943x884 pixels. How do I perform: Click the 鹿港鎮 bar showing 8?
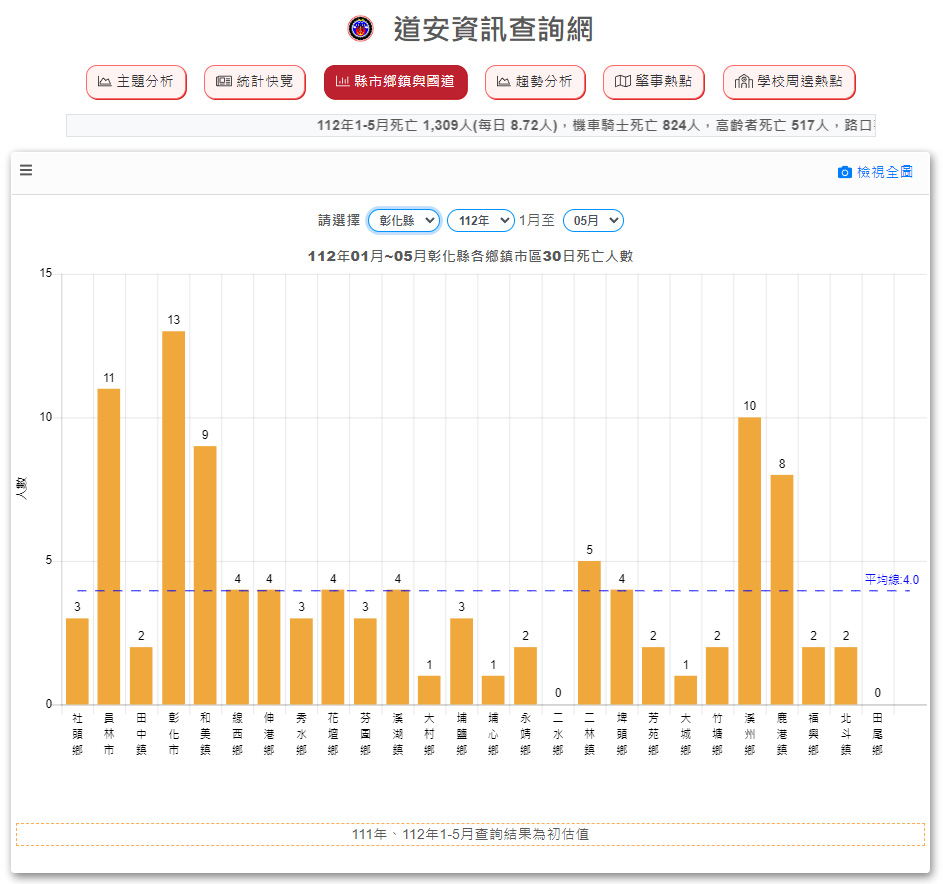click(782, 589)
